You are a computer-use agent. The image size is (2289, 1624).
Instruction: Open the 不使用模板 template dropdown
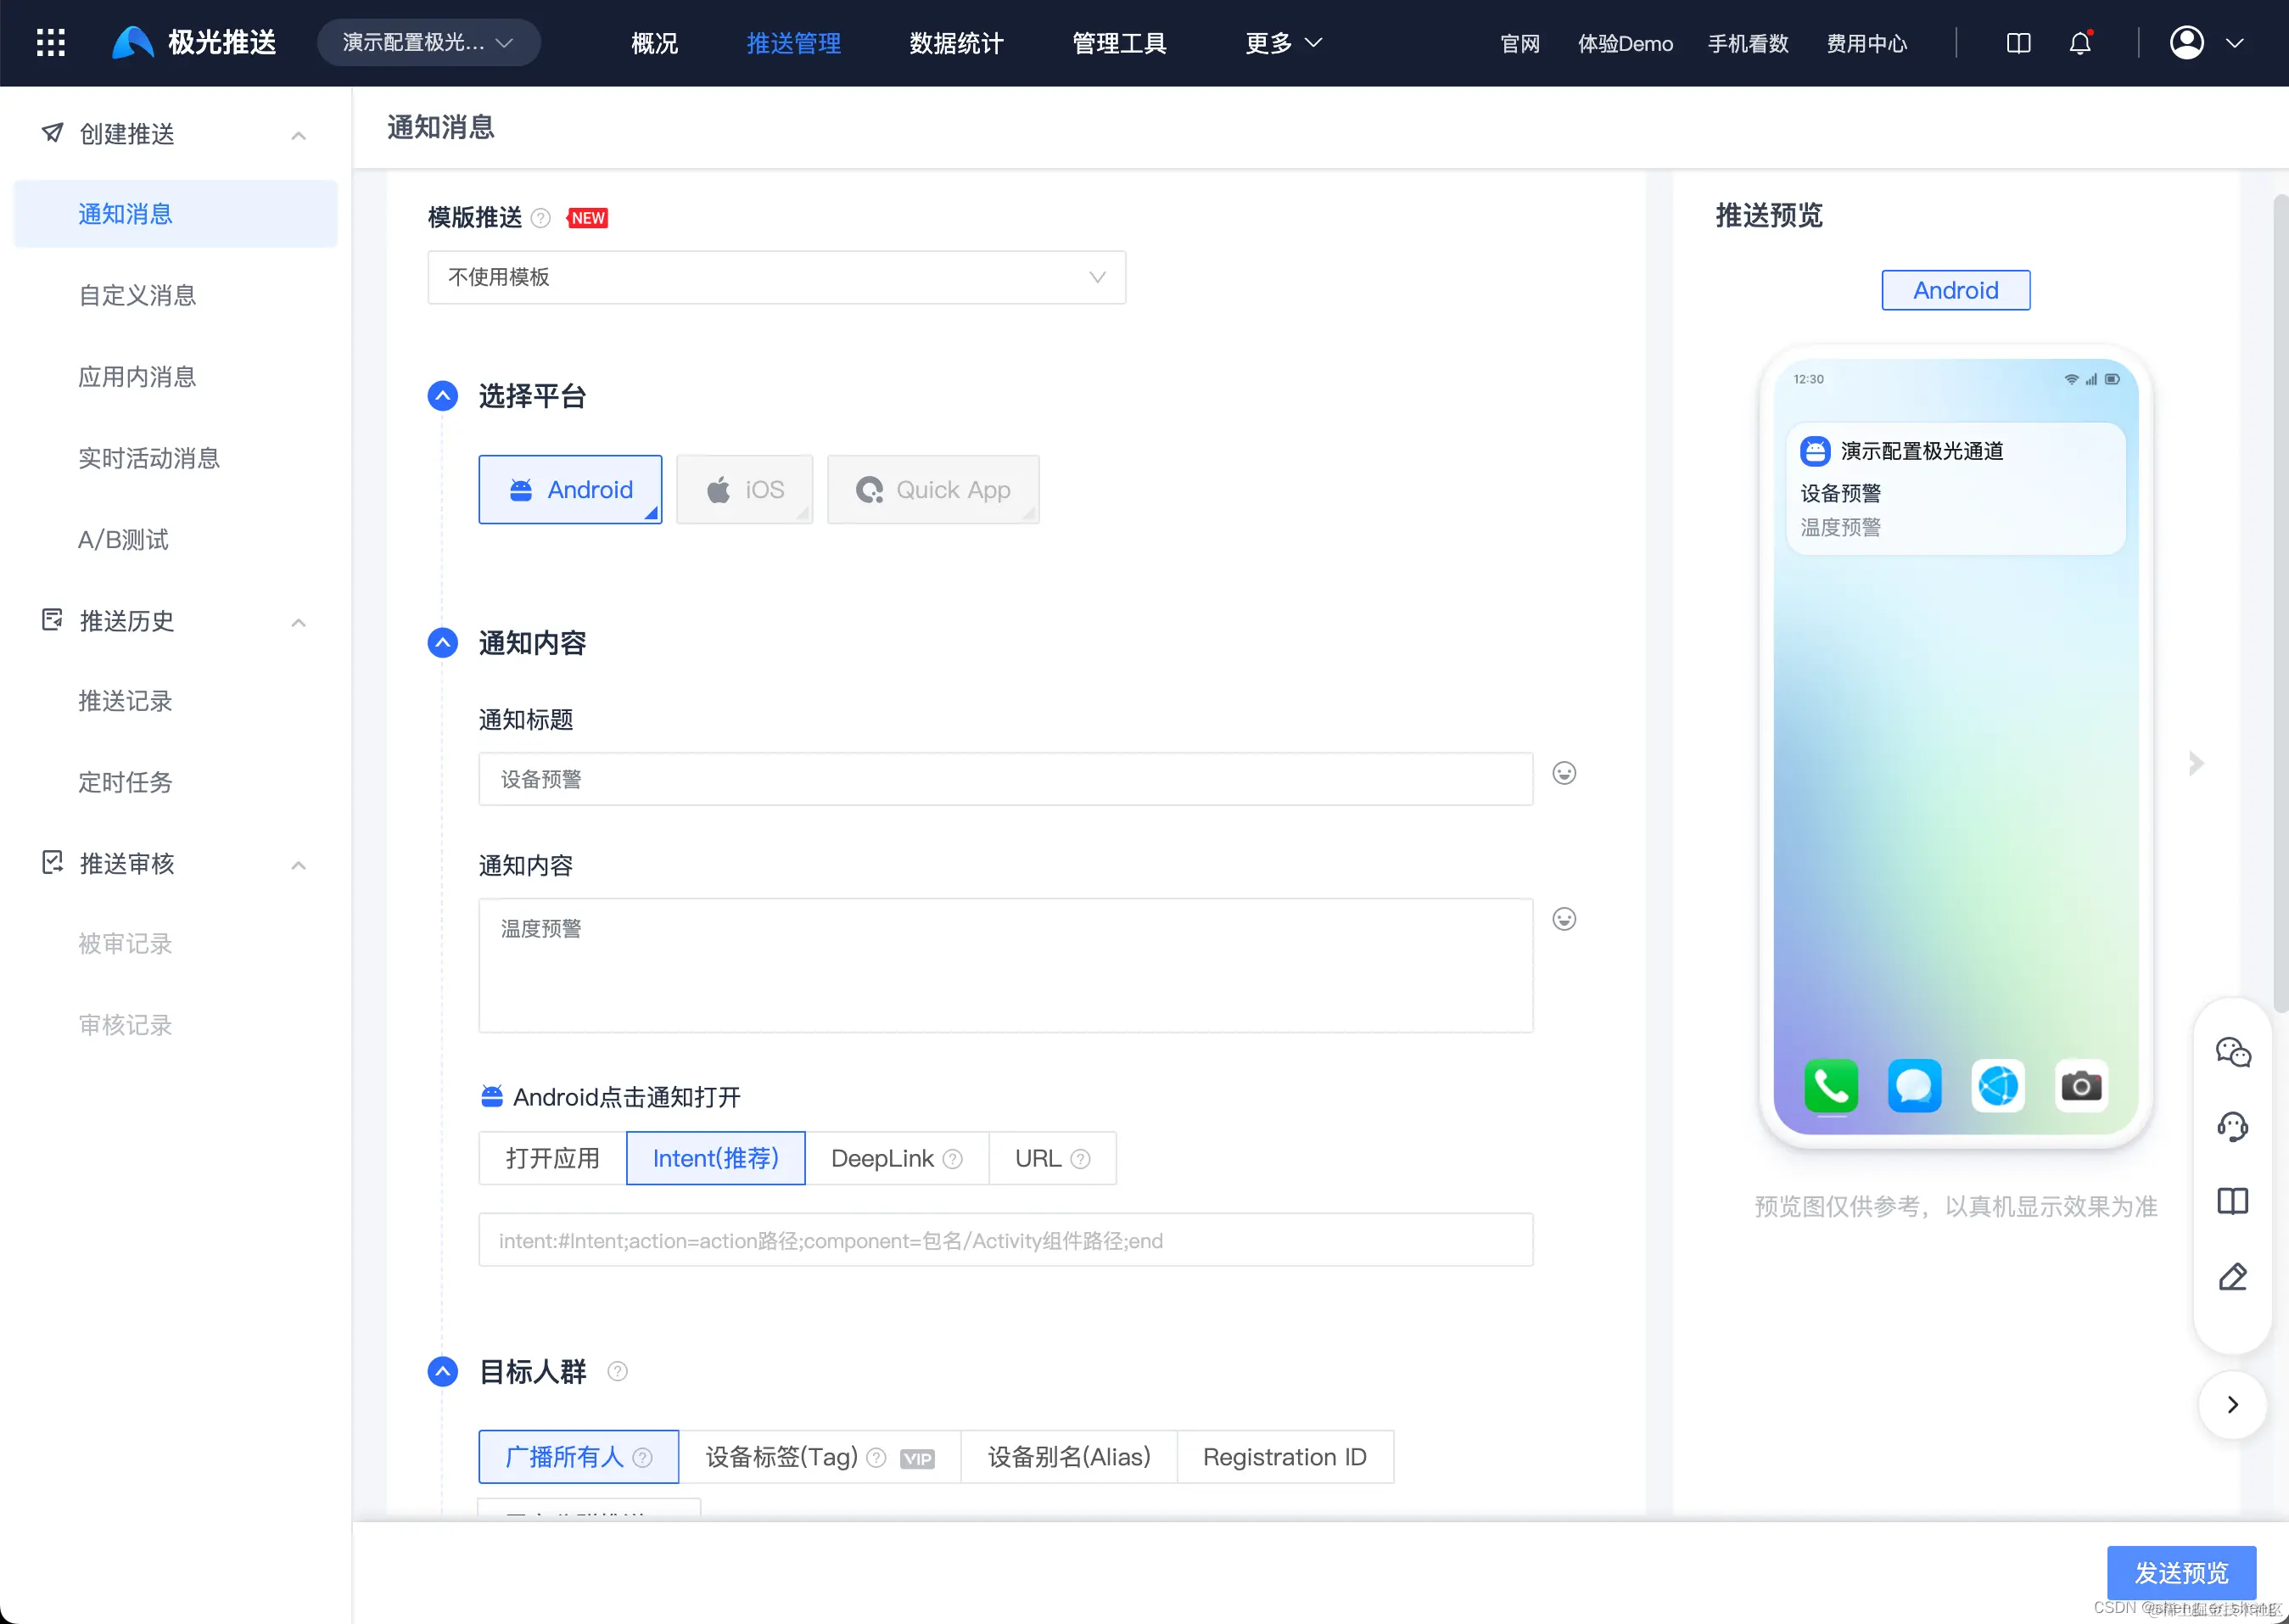[x=777, y=277]
